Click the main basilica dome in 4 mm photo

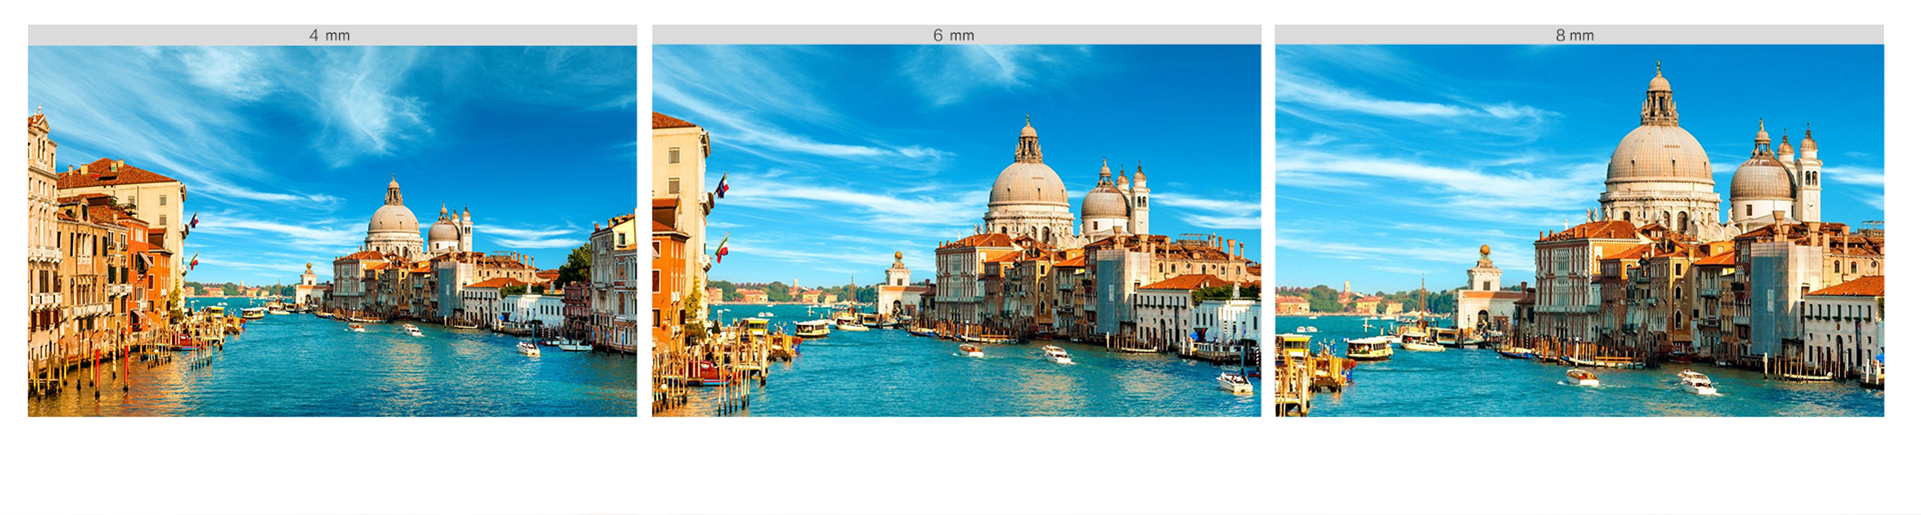[x=393, y=218]
